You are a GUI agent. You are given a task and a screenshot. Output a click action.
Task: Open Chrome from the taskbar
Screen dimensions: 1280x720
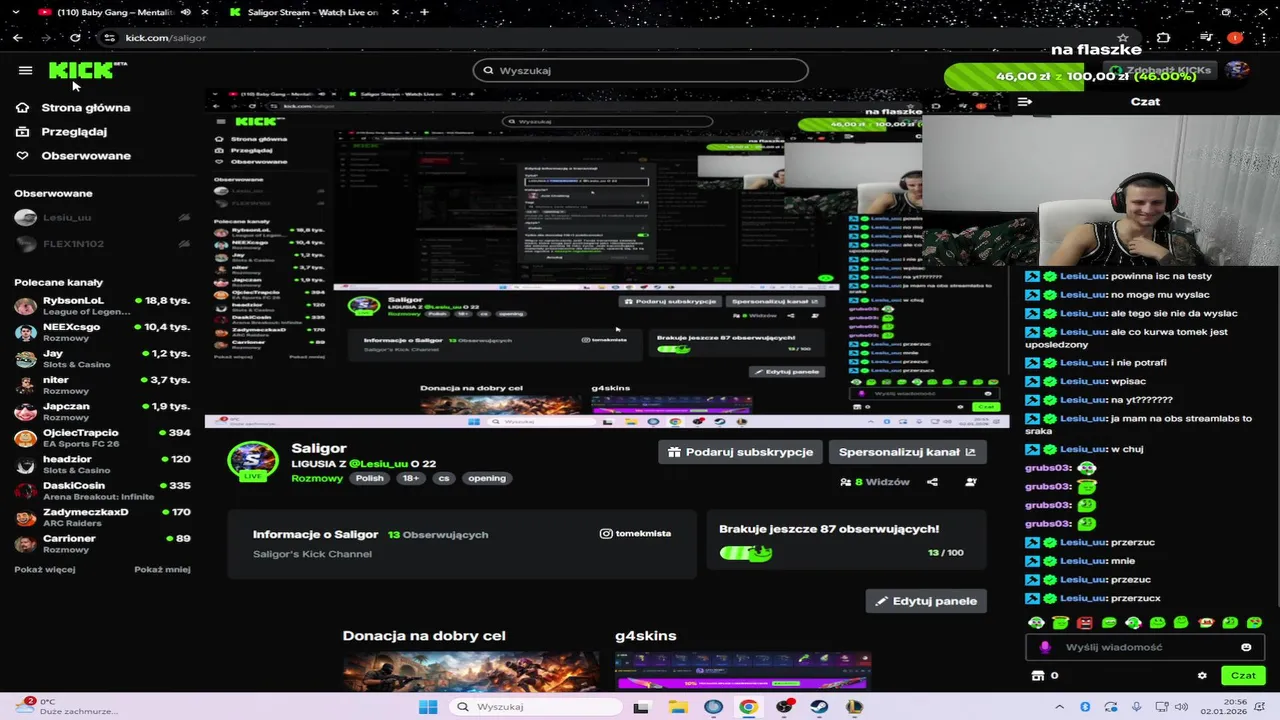[x=748, y=707]
